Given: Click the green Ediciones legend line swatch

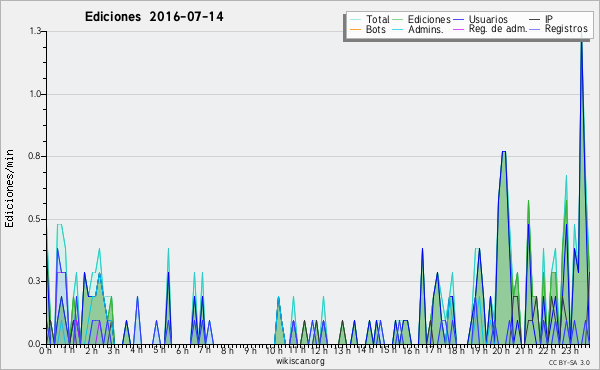Looking at the screenshot, I should [x=398, y=20].
